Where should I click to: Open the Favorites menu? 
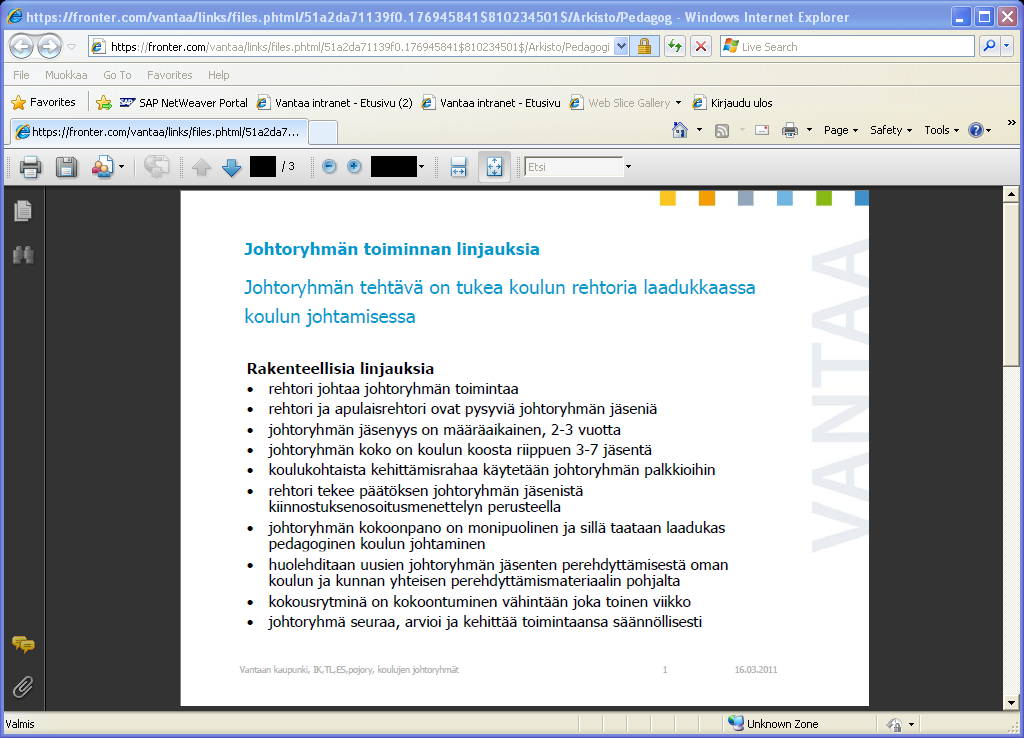(x=169, y=75)
